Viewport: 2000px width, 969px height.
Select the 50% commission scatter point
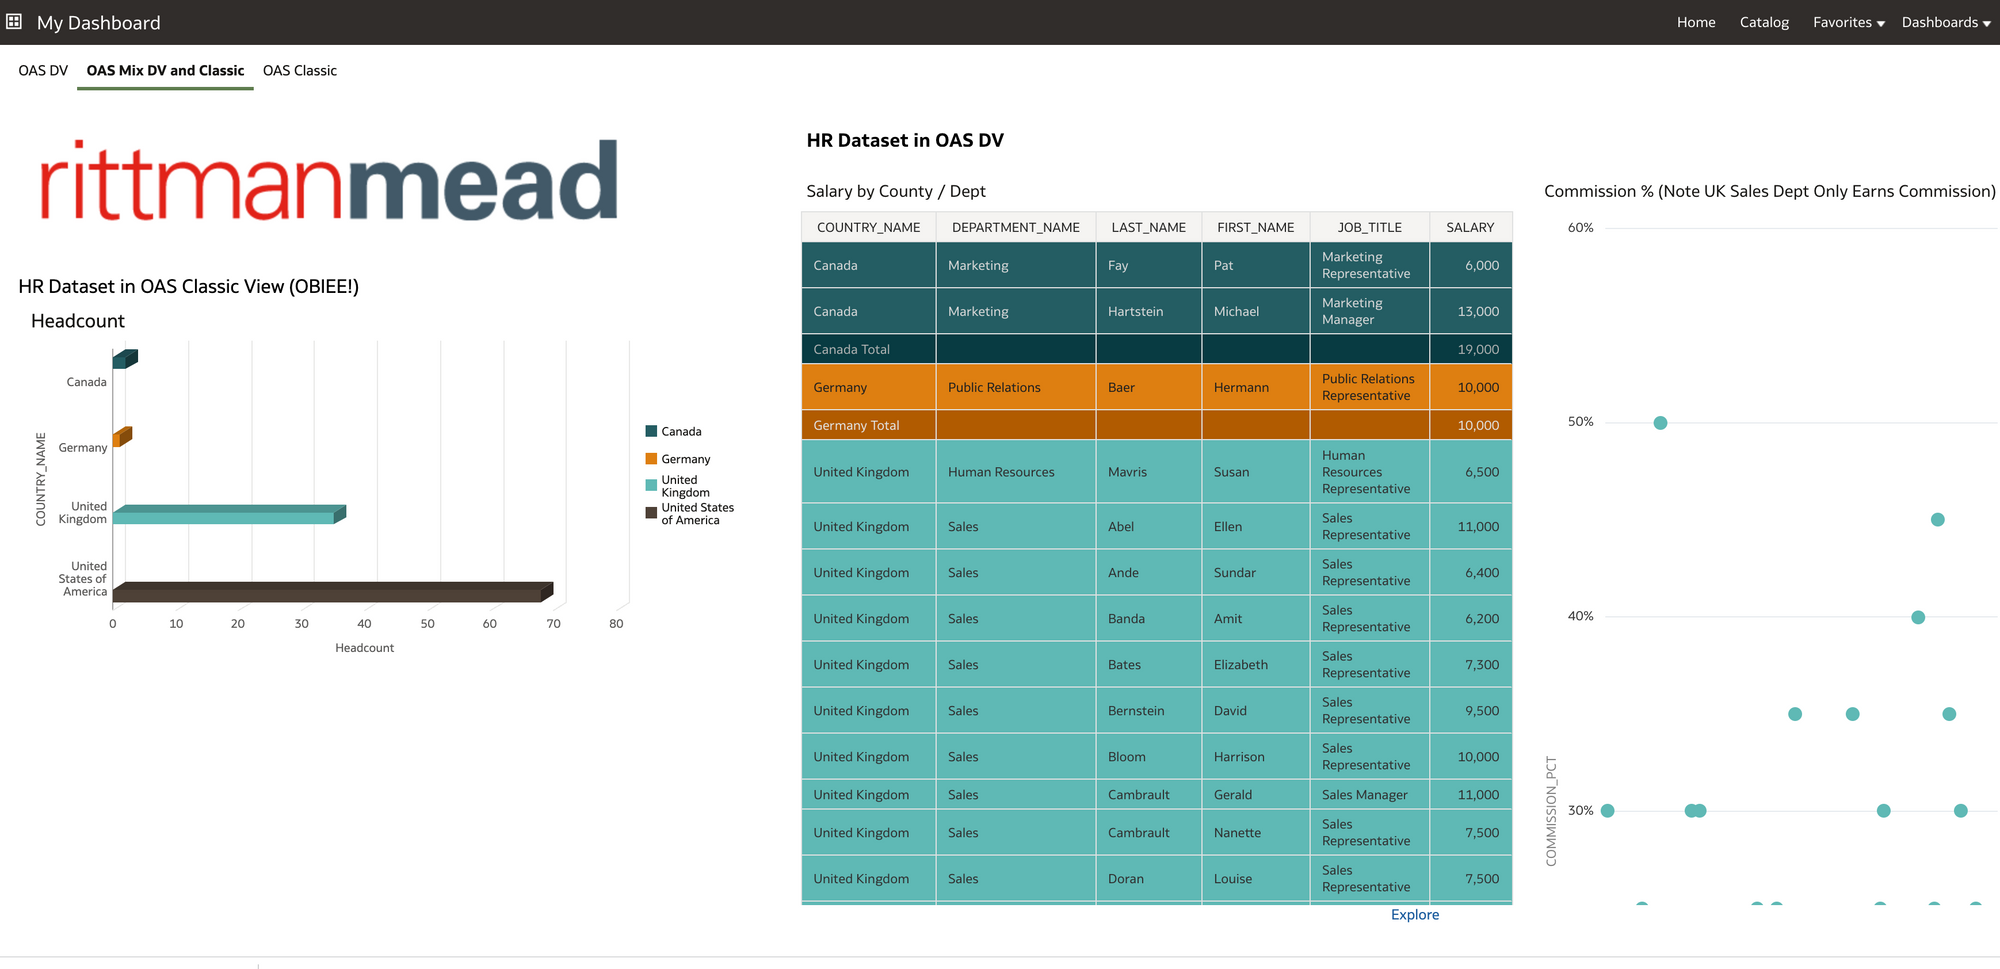pos(1660,423)
